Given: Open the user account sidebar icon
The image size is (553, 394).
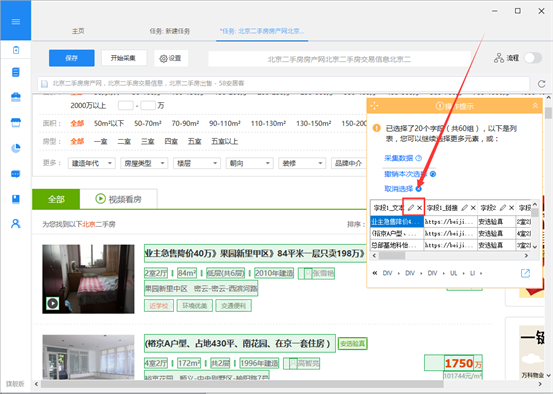Looking at the screenshot, I should [x=16, y=224].
